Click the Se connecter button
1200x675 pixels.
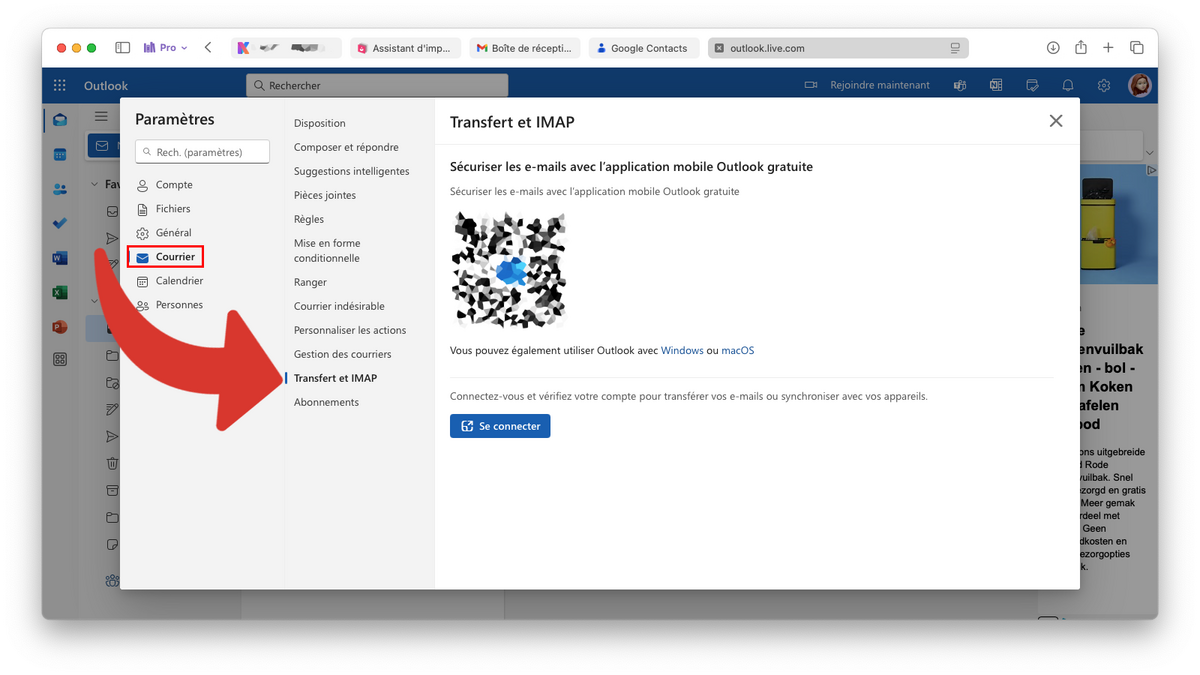500,426
